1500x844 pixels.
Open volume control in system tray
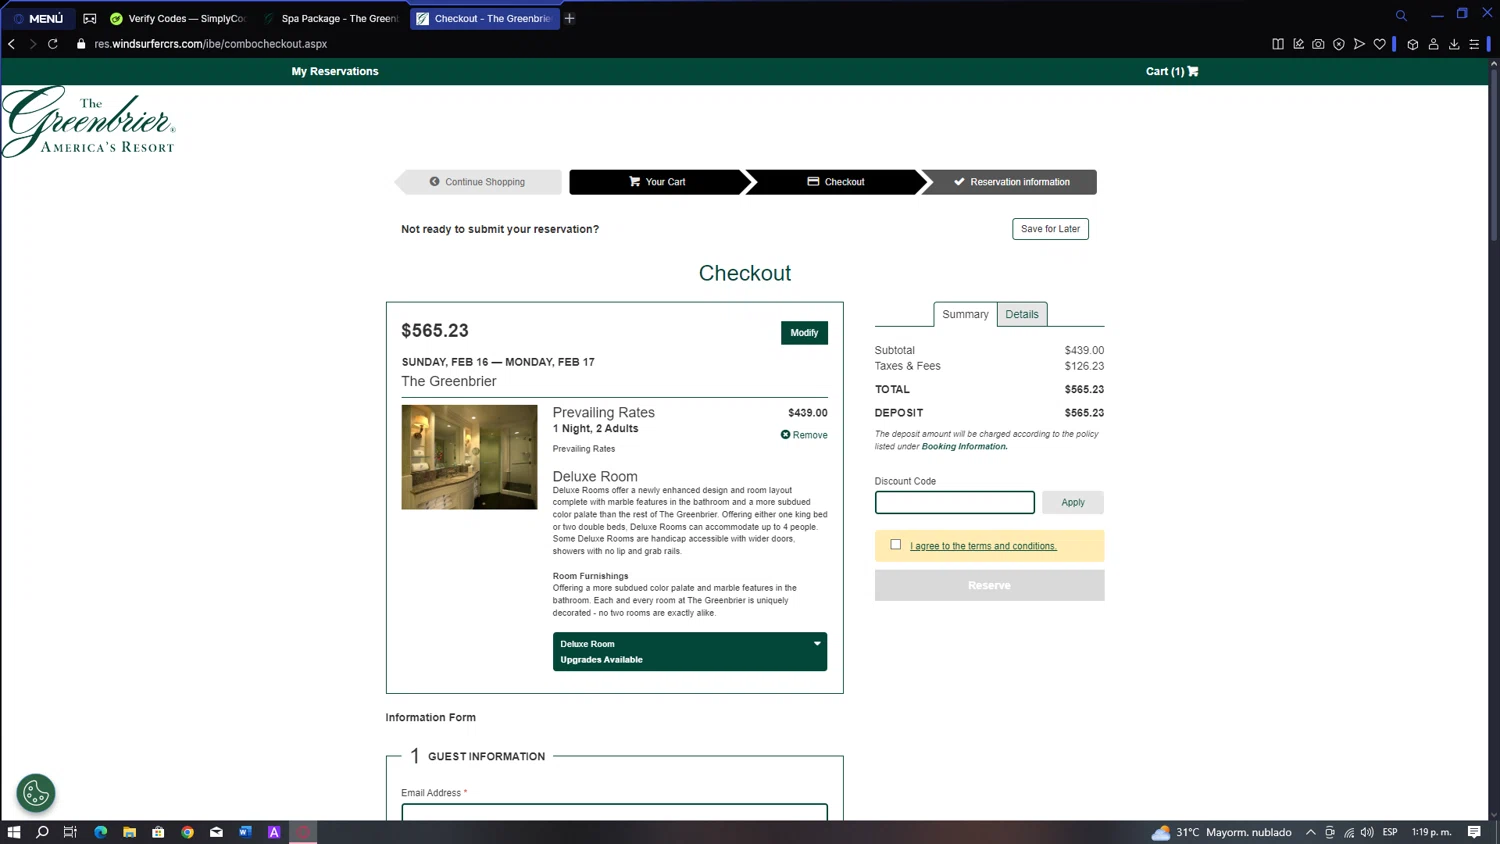pos(1367,832)
